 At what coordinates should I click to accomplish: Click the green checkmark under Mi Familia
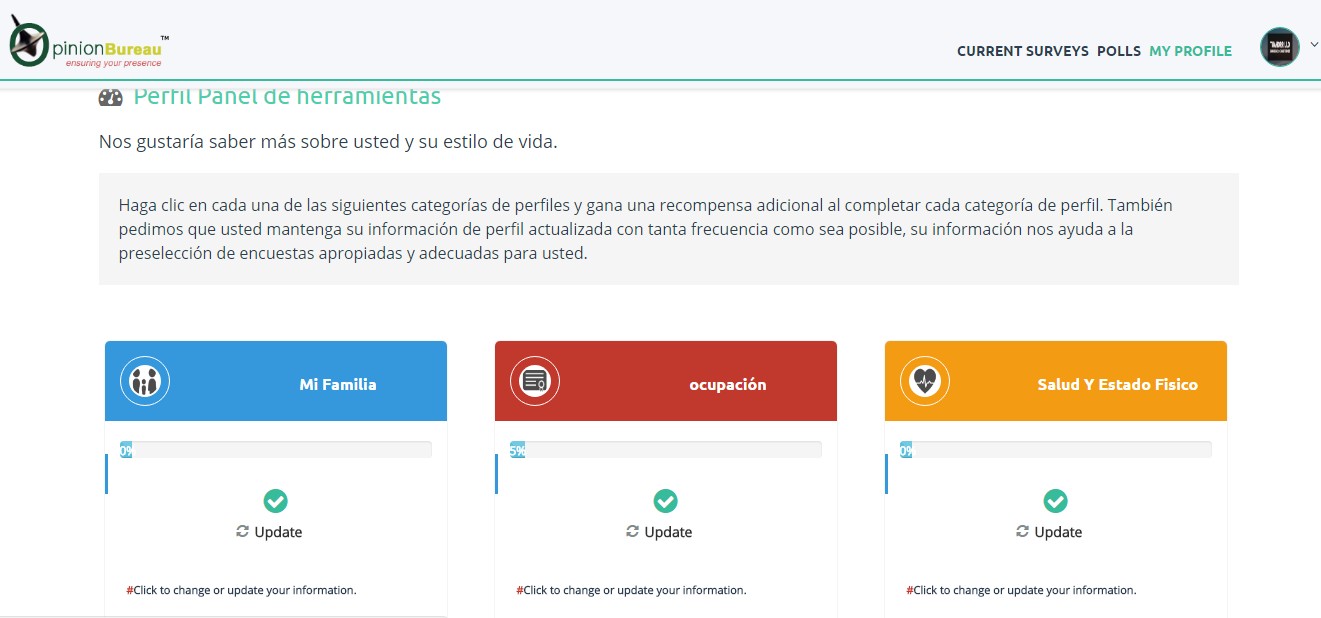pos(276,501)
